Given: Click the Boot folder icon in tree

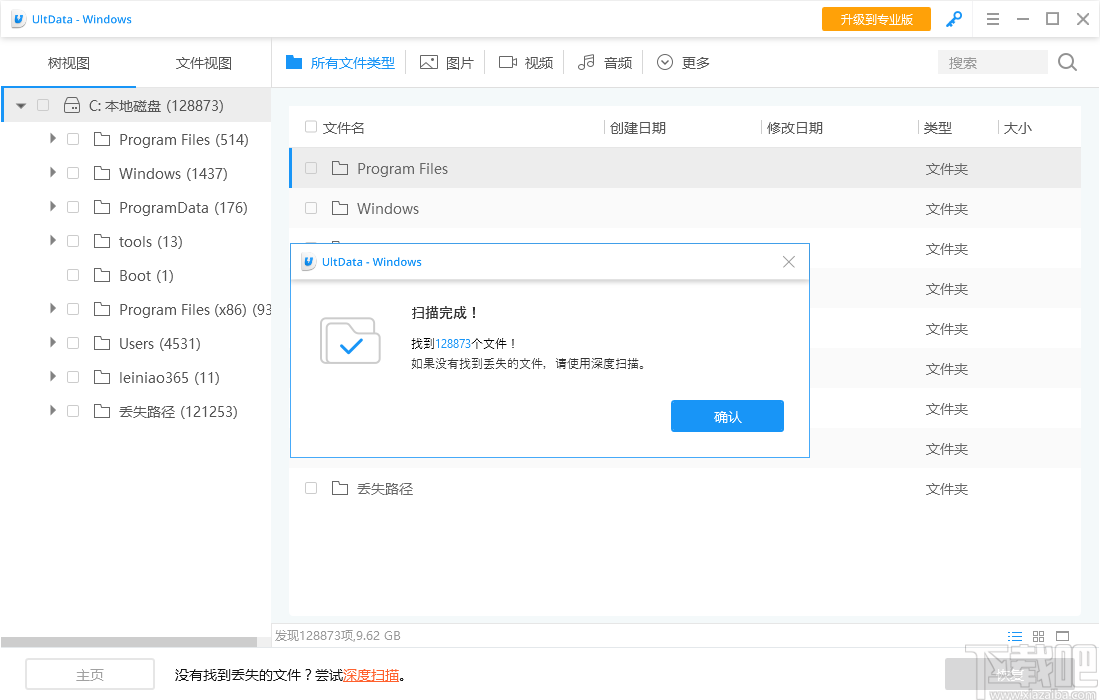Looking at the screenshot, I should pyautogui.click(x=102, y=275).
